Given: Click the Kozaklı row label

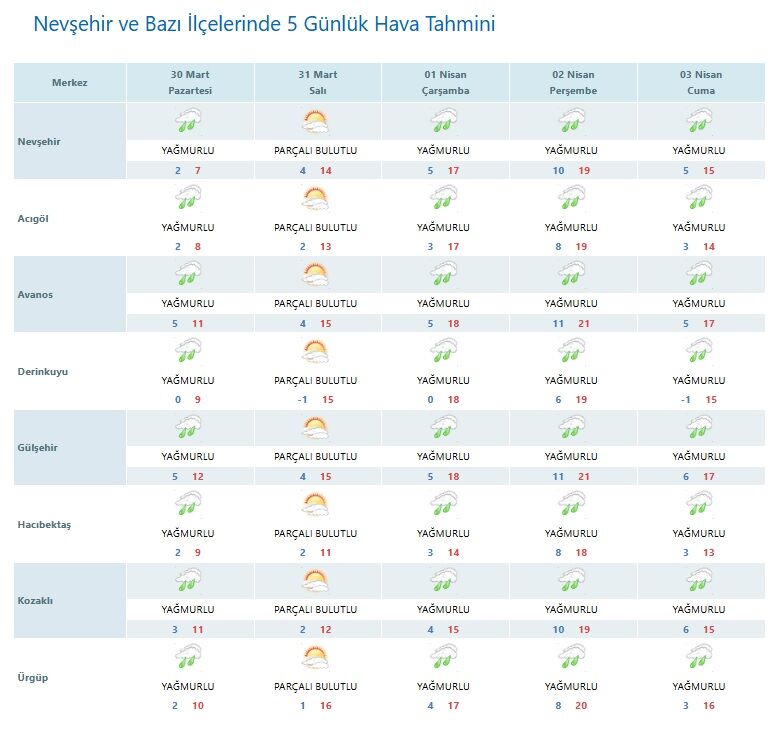Looking at the screenshot, I should pos(37,601).
